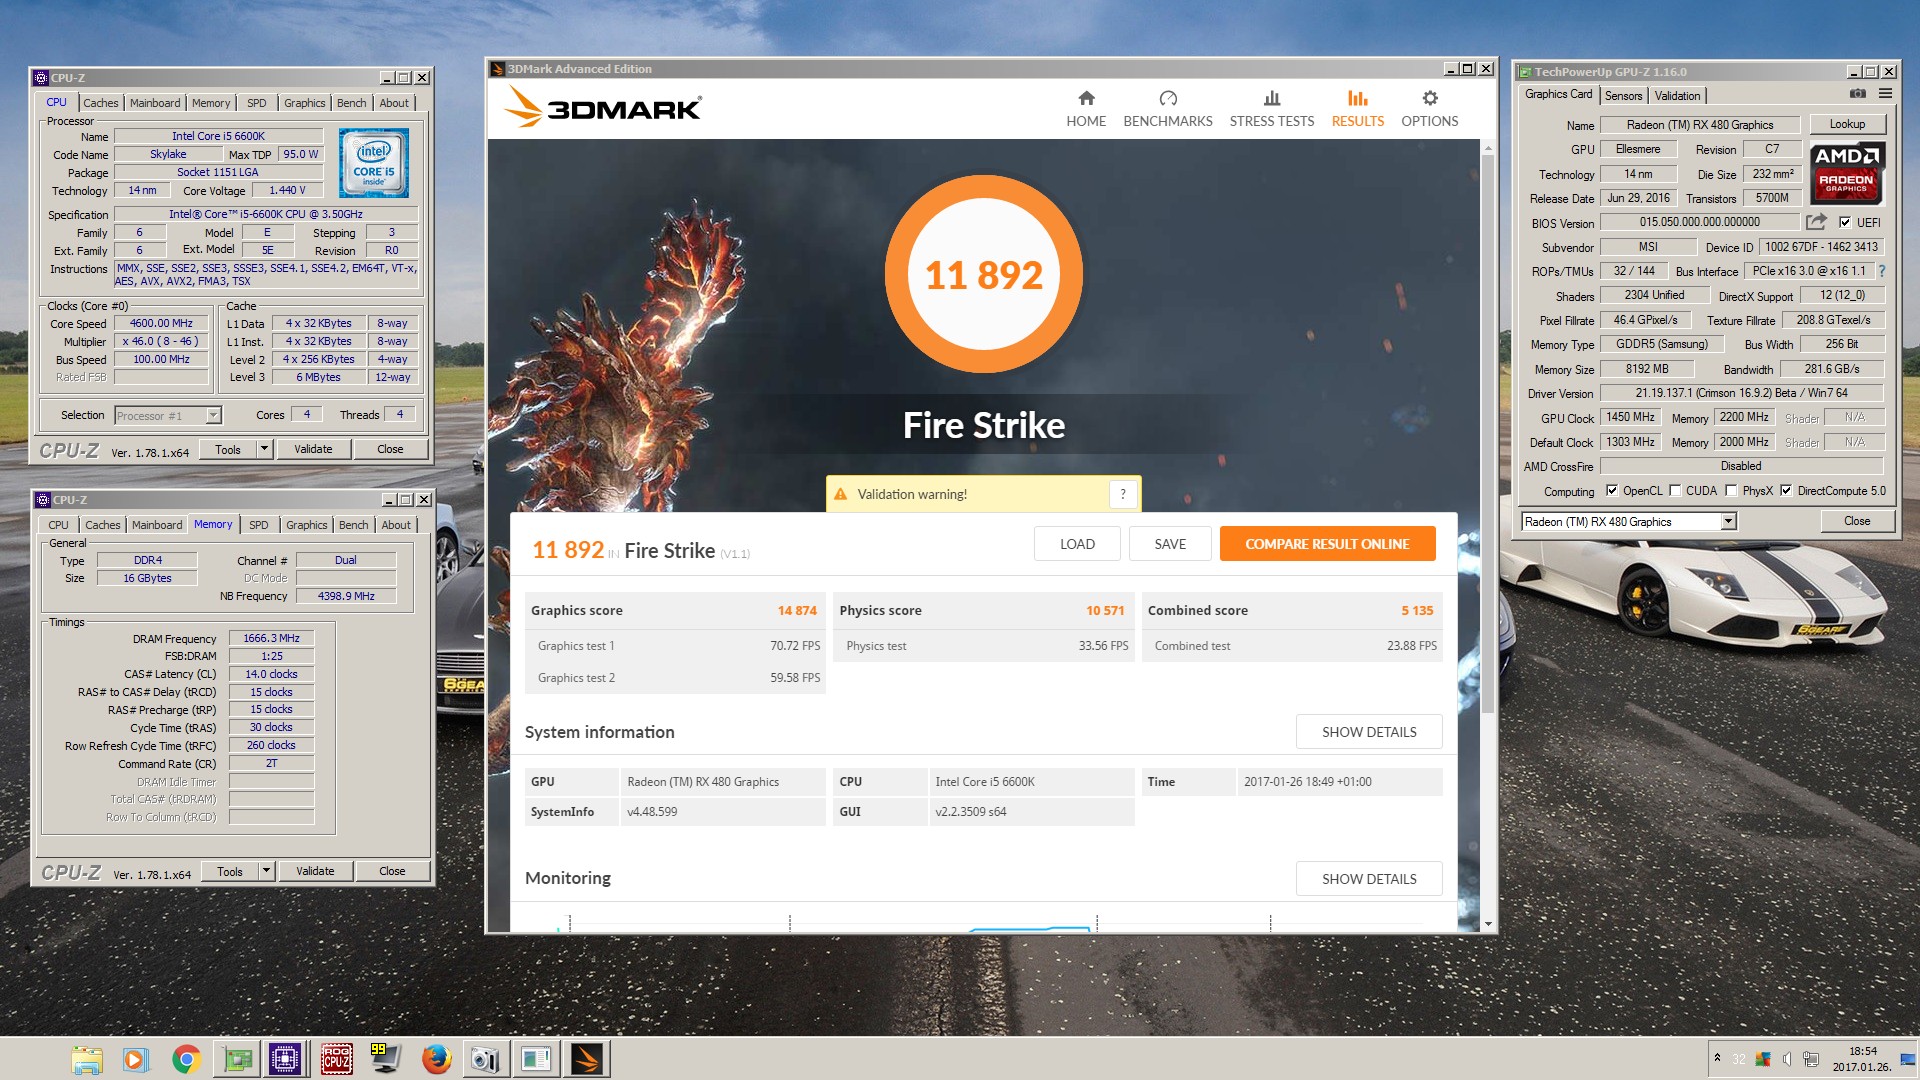1920x1080 pixels.
Task: Open Graphics tab in bottom CPU-Z window
Action: point(306,525)
